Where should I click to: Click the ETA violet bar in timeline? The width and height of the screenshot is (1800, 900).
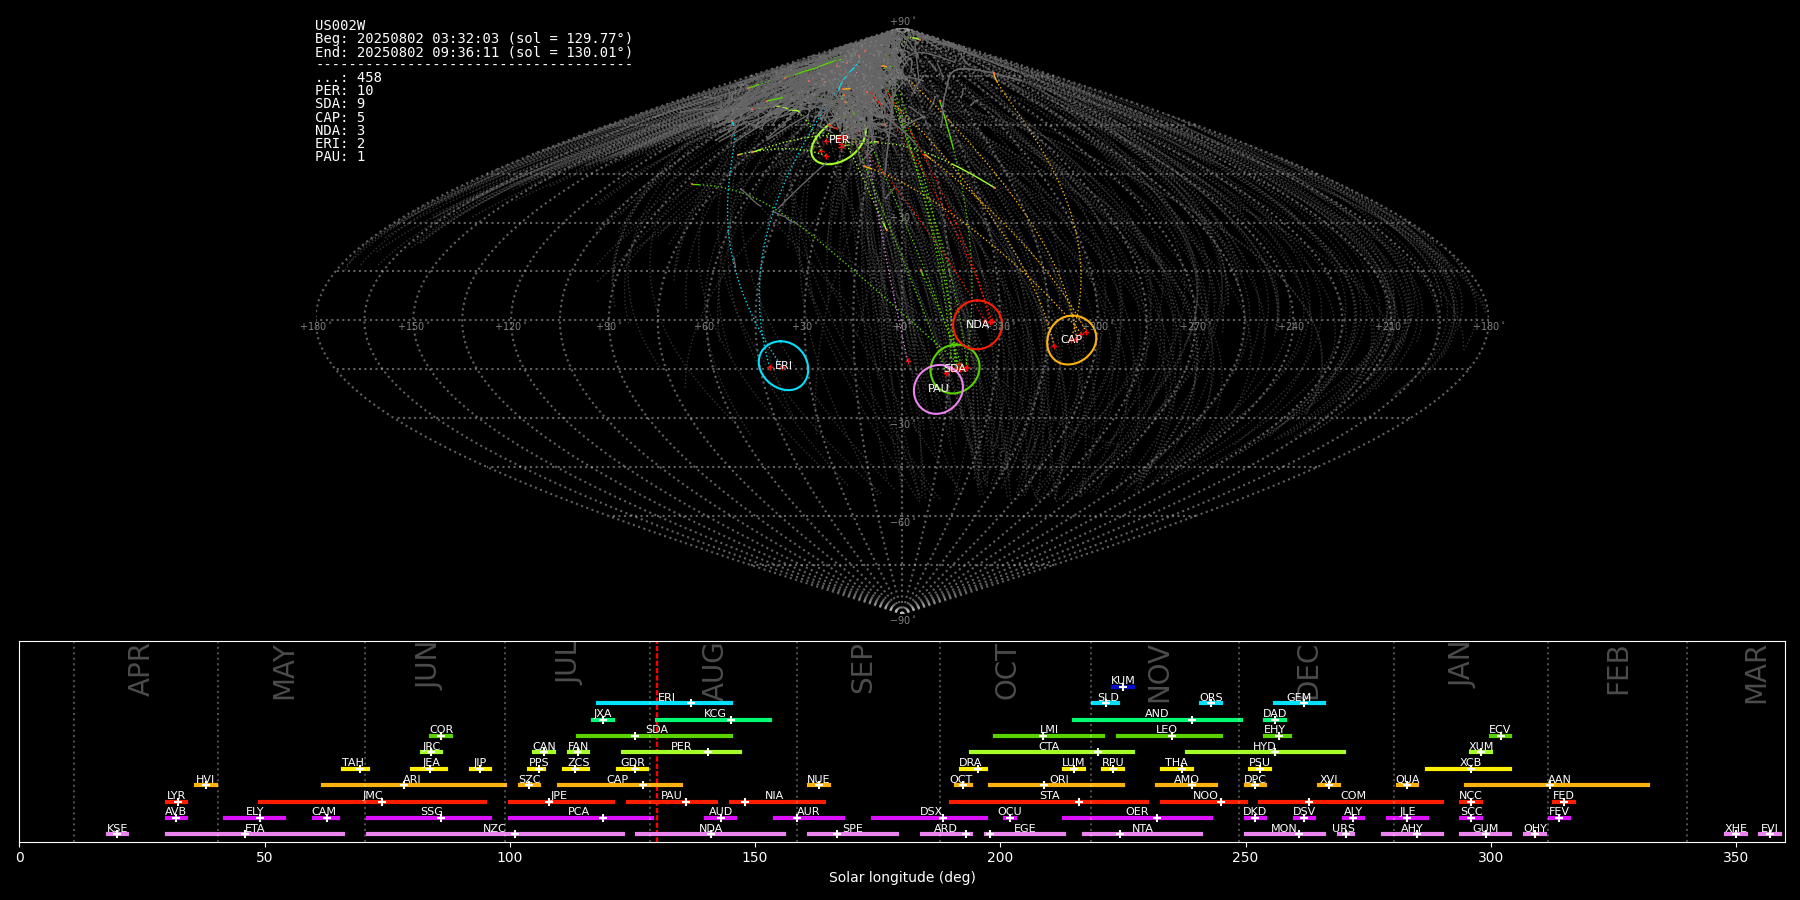point(255,834)
